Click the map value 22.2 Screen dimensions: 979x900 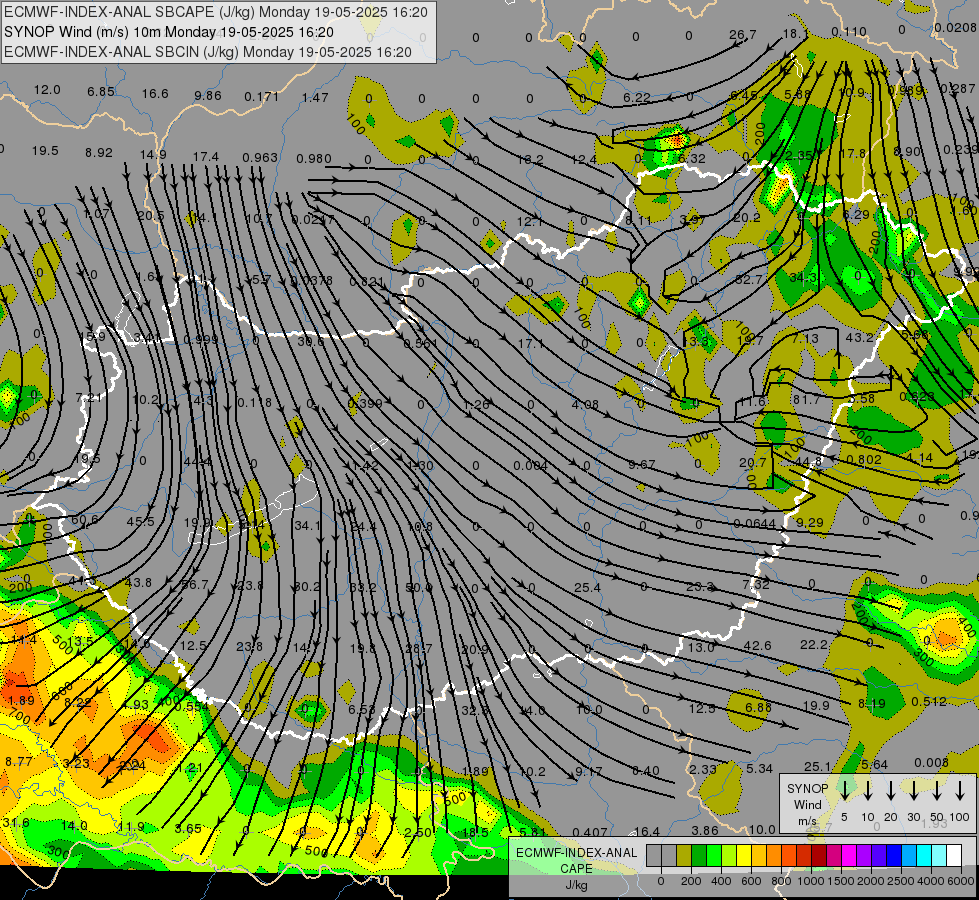814,644
